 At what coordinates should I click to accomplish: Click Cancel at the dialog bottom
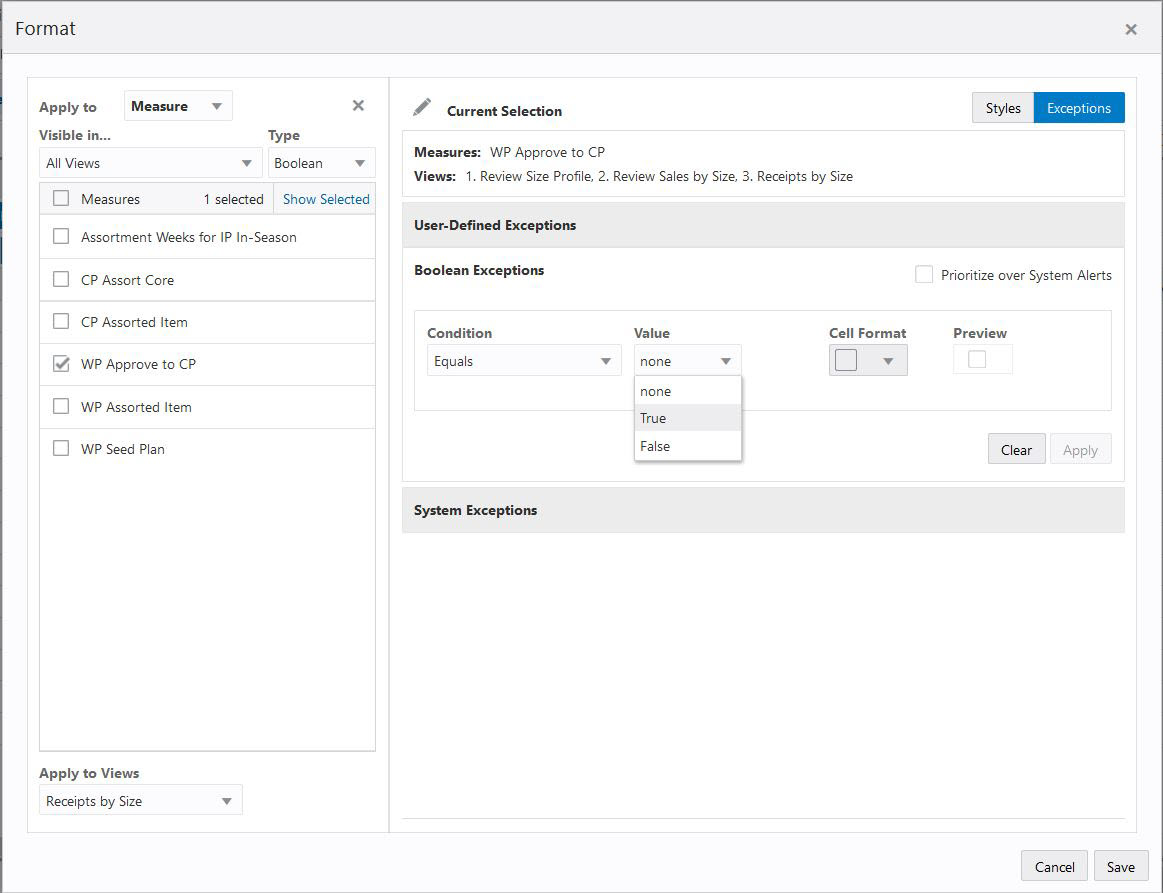pyautogui.click(x=1054, y=866)
